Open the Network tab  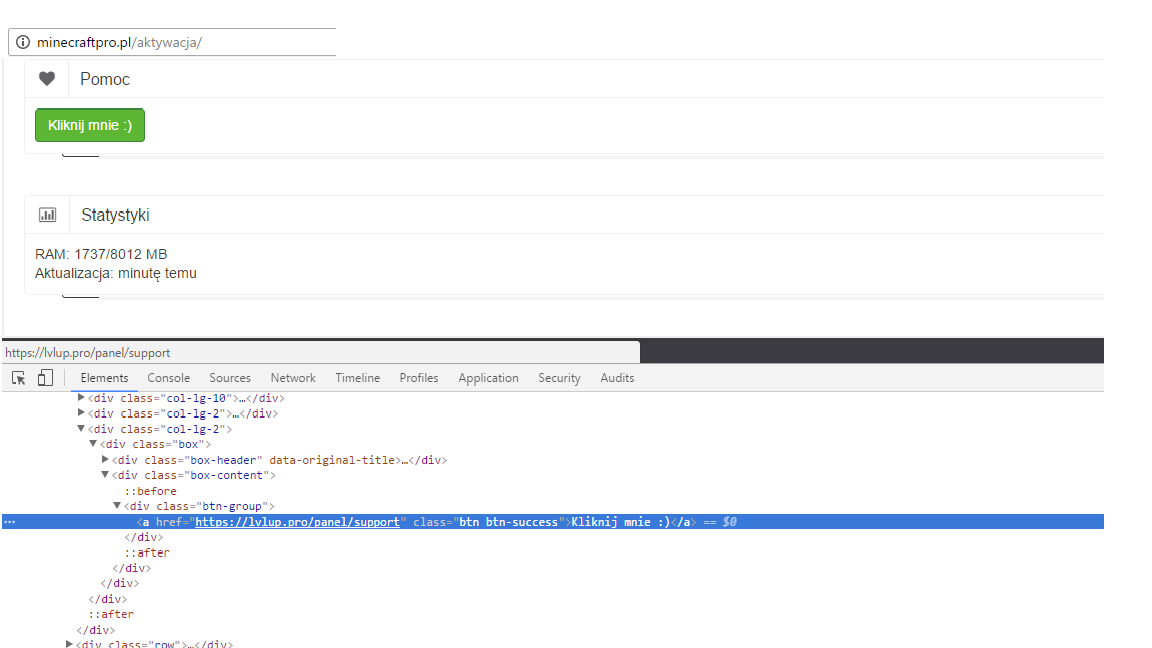tap(293, 378)
